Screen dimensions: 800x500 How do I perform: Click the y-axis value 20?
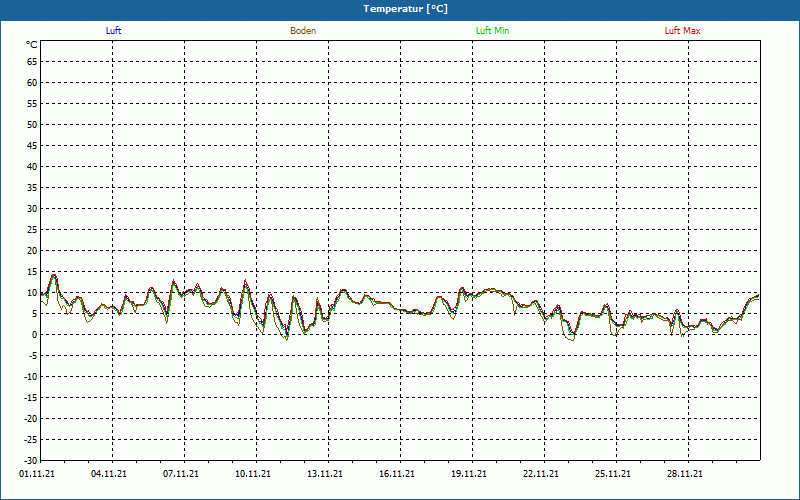(32, 251)
